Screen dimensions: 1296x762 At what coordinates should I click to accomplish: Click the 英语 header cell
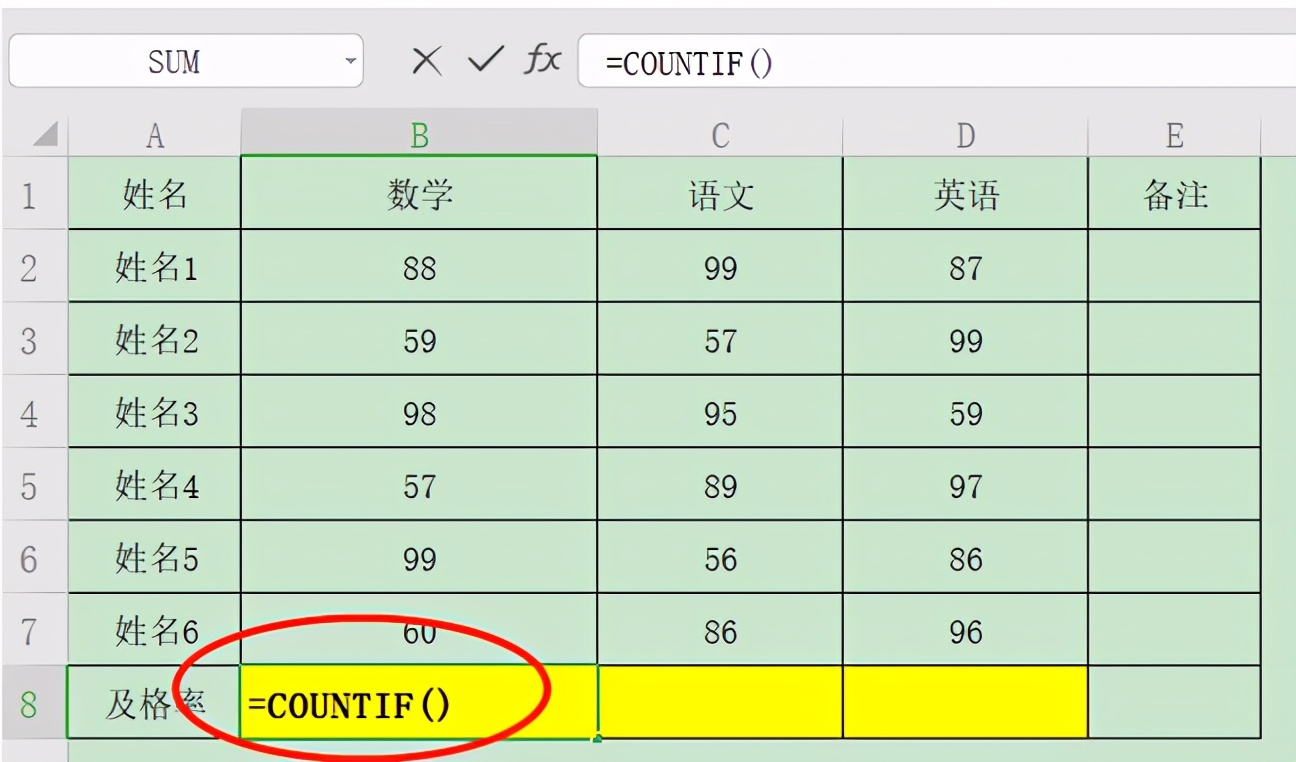(x=965, y=193)
